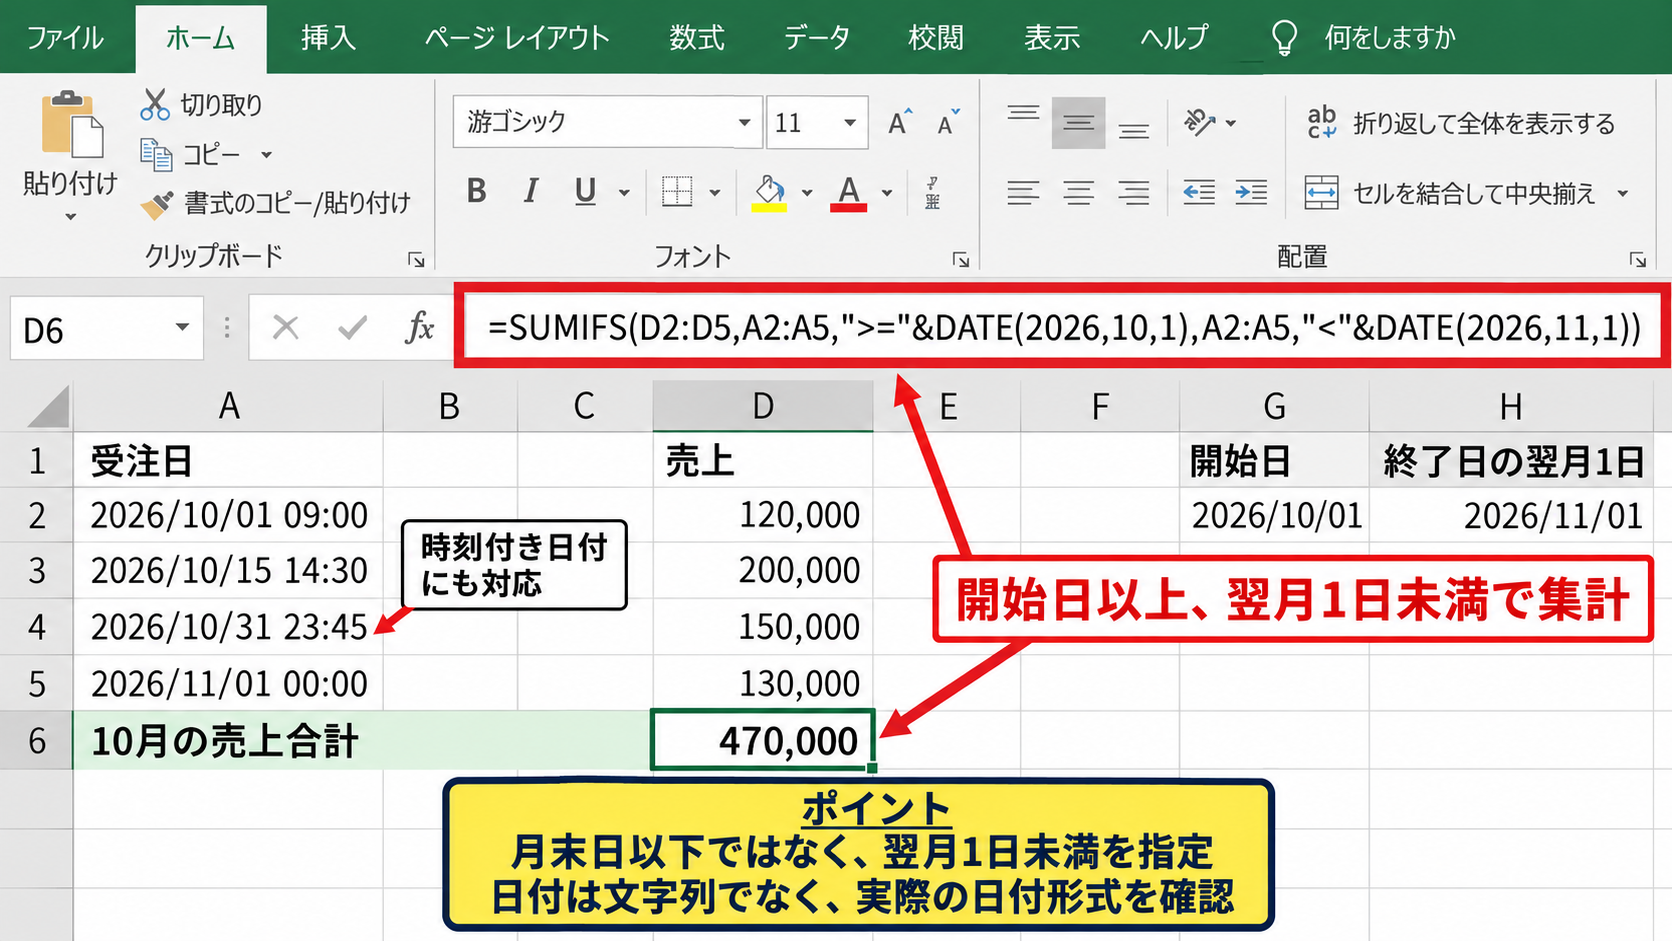Open the ヘルプ tab

1174,38
